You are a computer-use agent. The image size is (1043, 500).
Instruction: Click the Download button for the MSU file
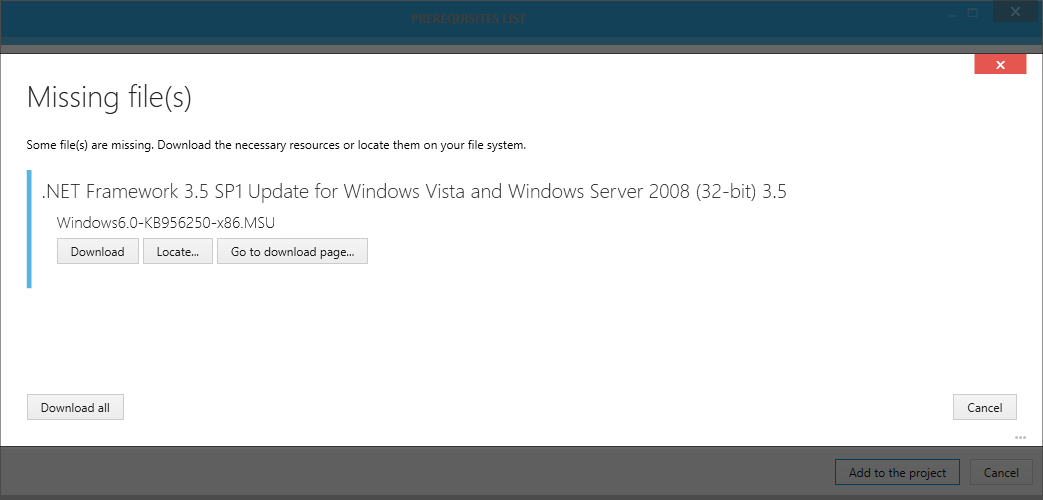click(x=97, y=252)
